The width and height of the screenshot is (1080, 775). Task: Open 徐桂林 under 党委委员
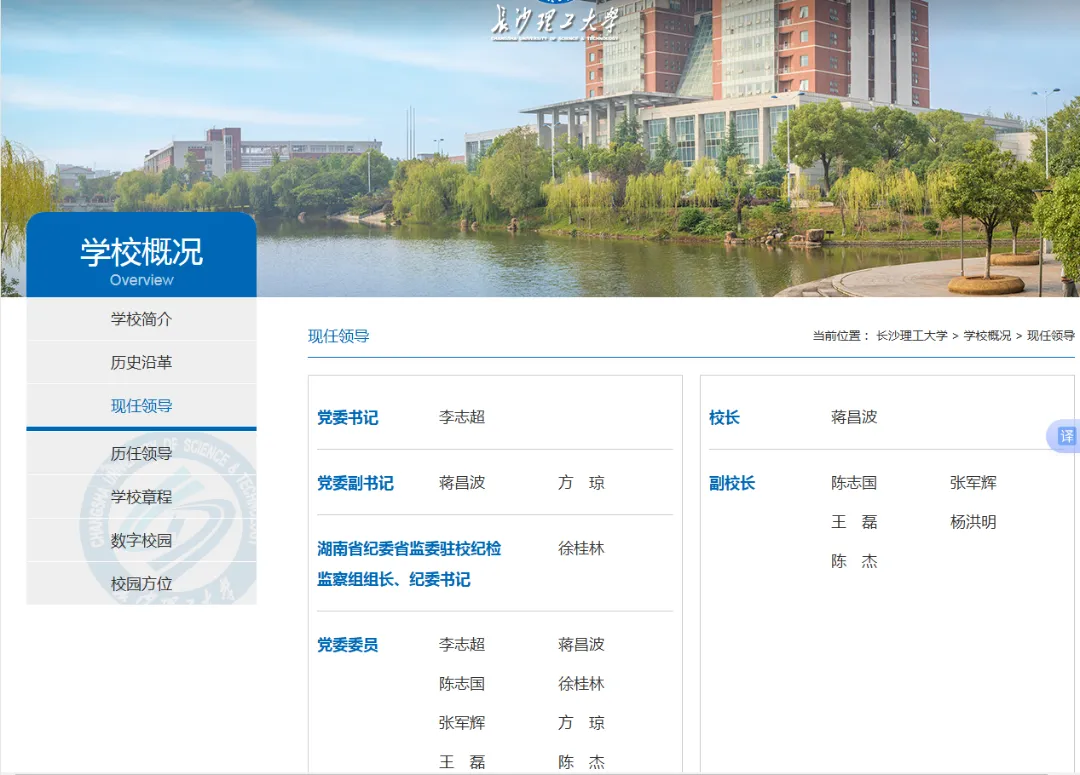coord(581,683)
